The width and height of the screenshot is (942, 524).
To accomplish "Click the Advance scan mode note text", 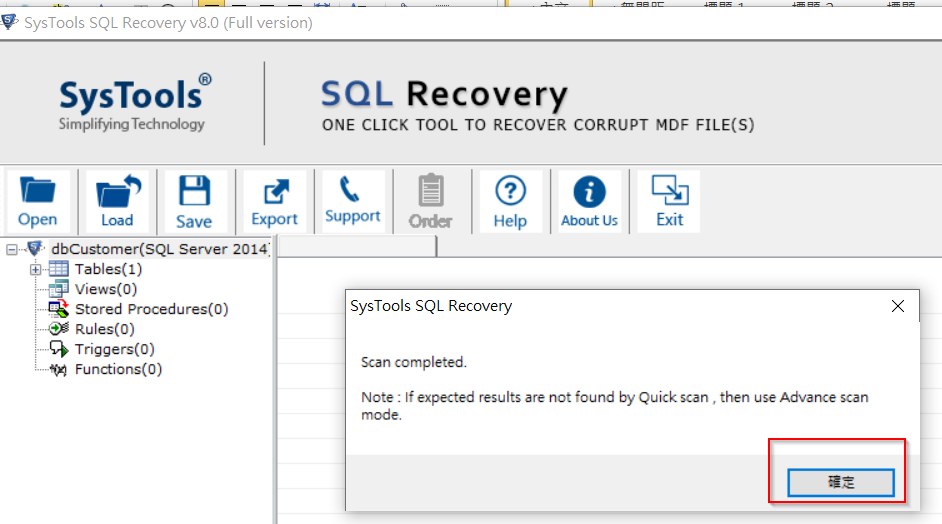I will pos(615,406).
